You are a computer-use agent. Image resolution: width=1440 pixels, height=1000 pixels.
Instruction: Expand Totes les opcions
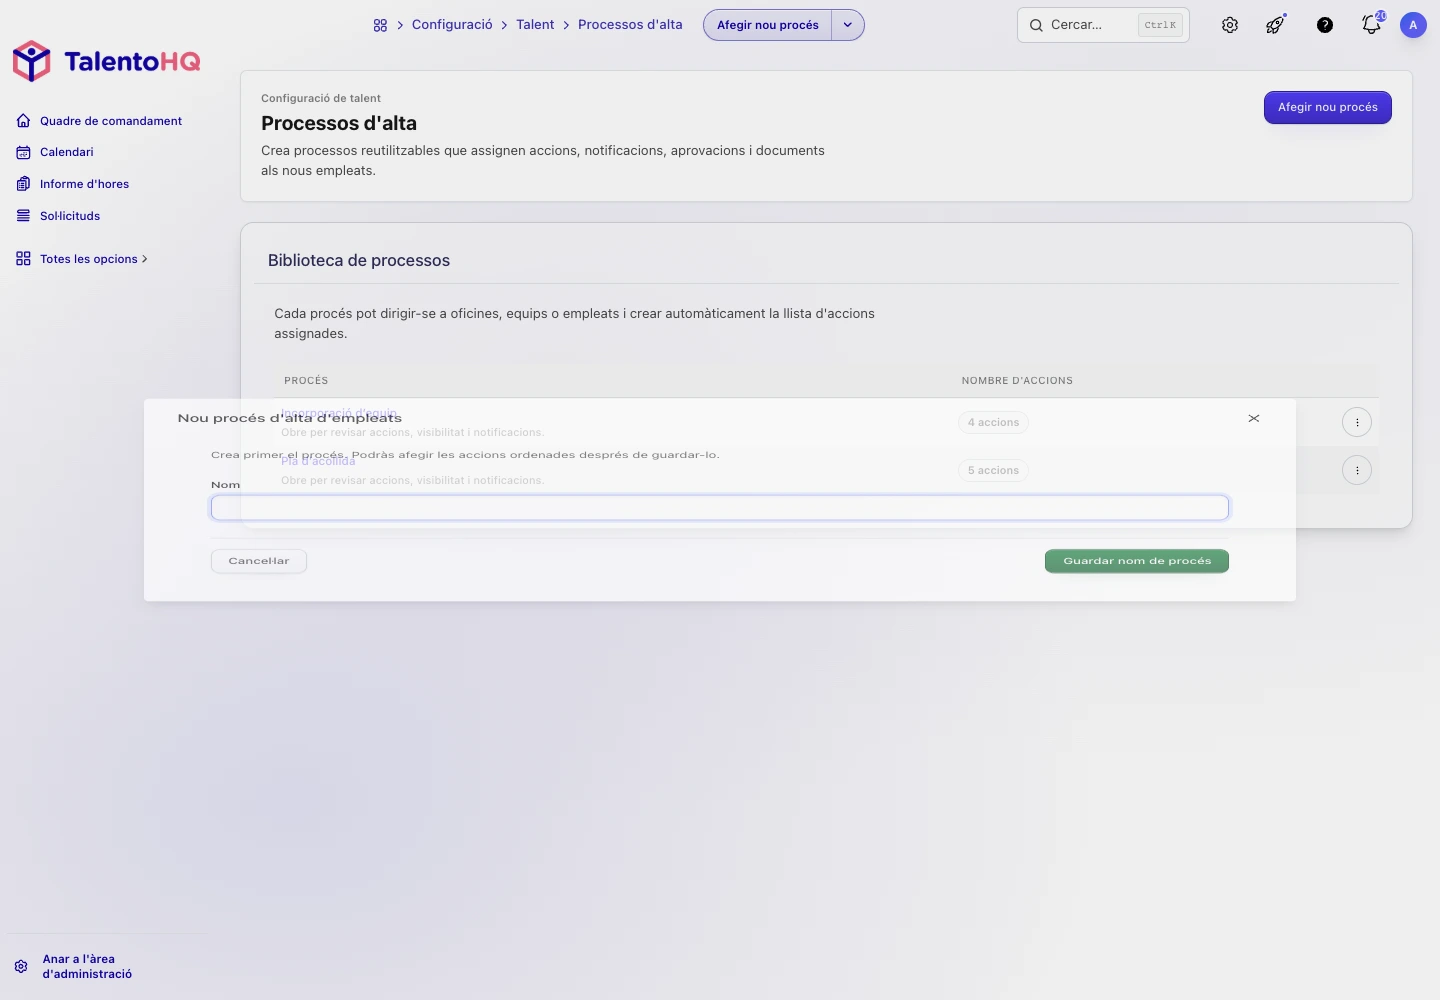tap(82, 259)
